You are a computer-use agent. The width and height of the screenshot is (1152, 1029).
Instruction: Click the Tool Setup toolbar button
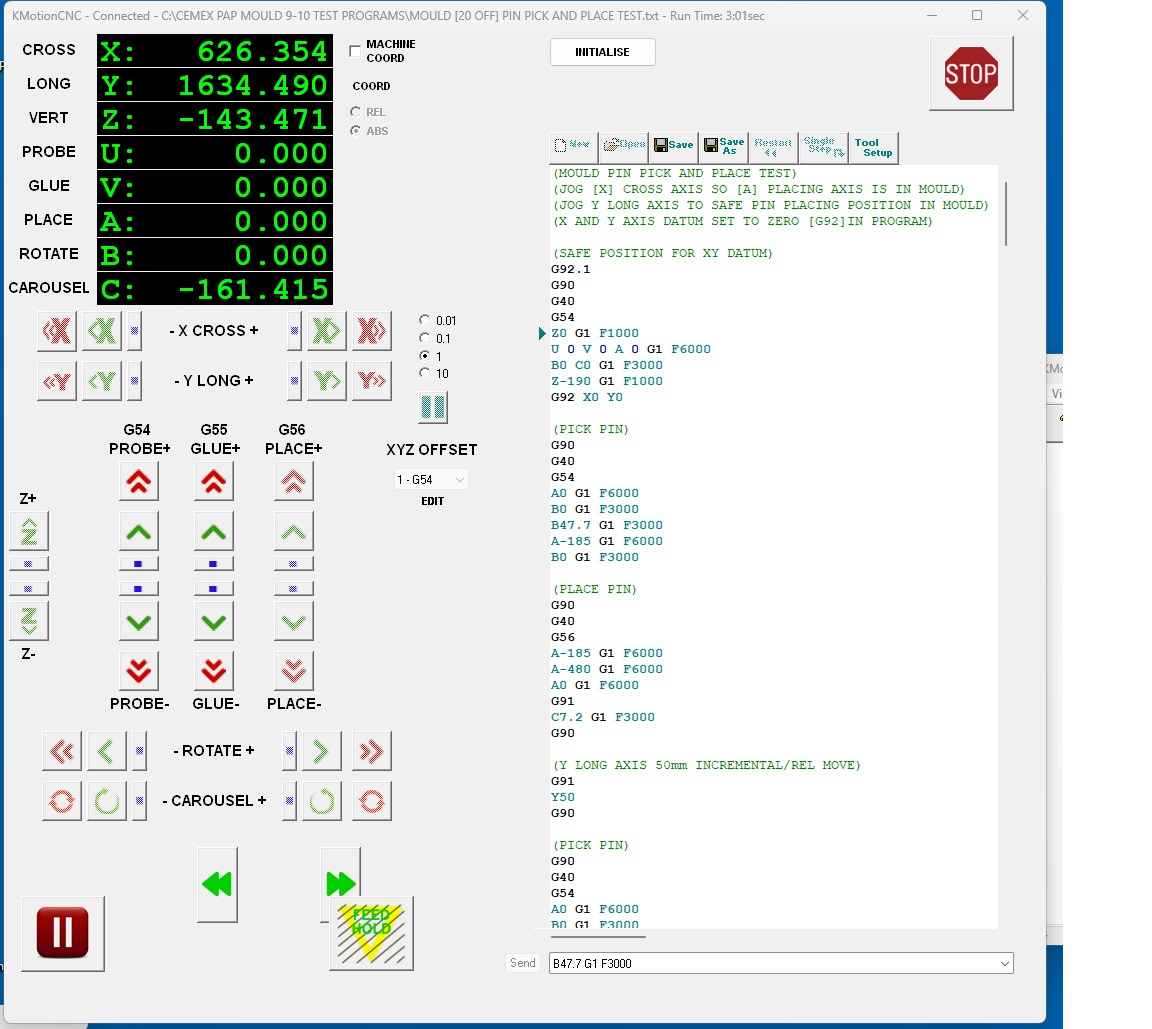tap(873, 147)
